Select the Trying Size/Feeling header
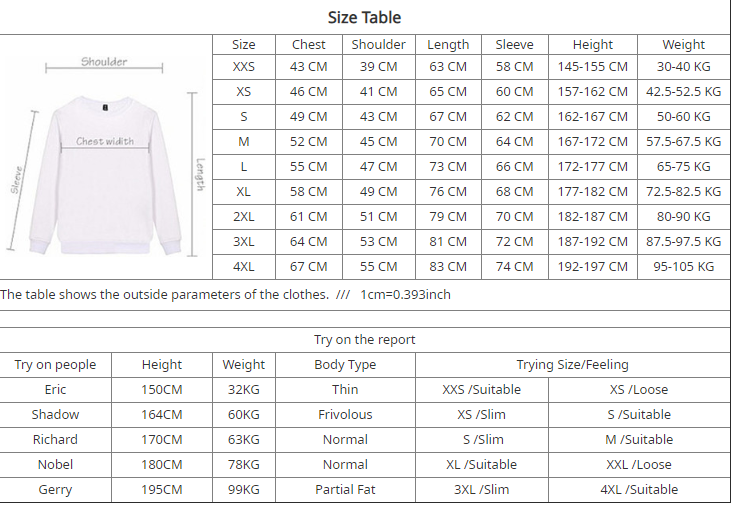 (572, 364)
